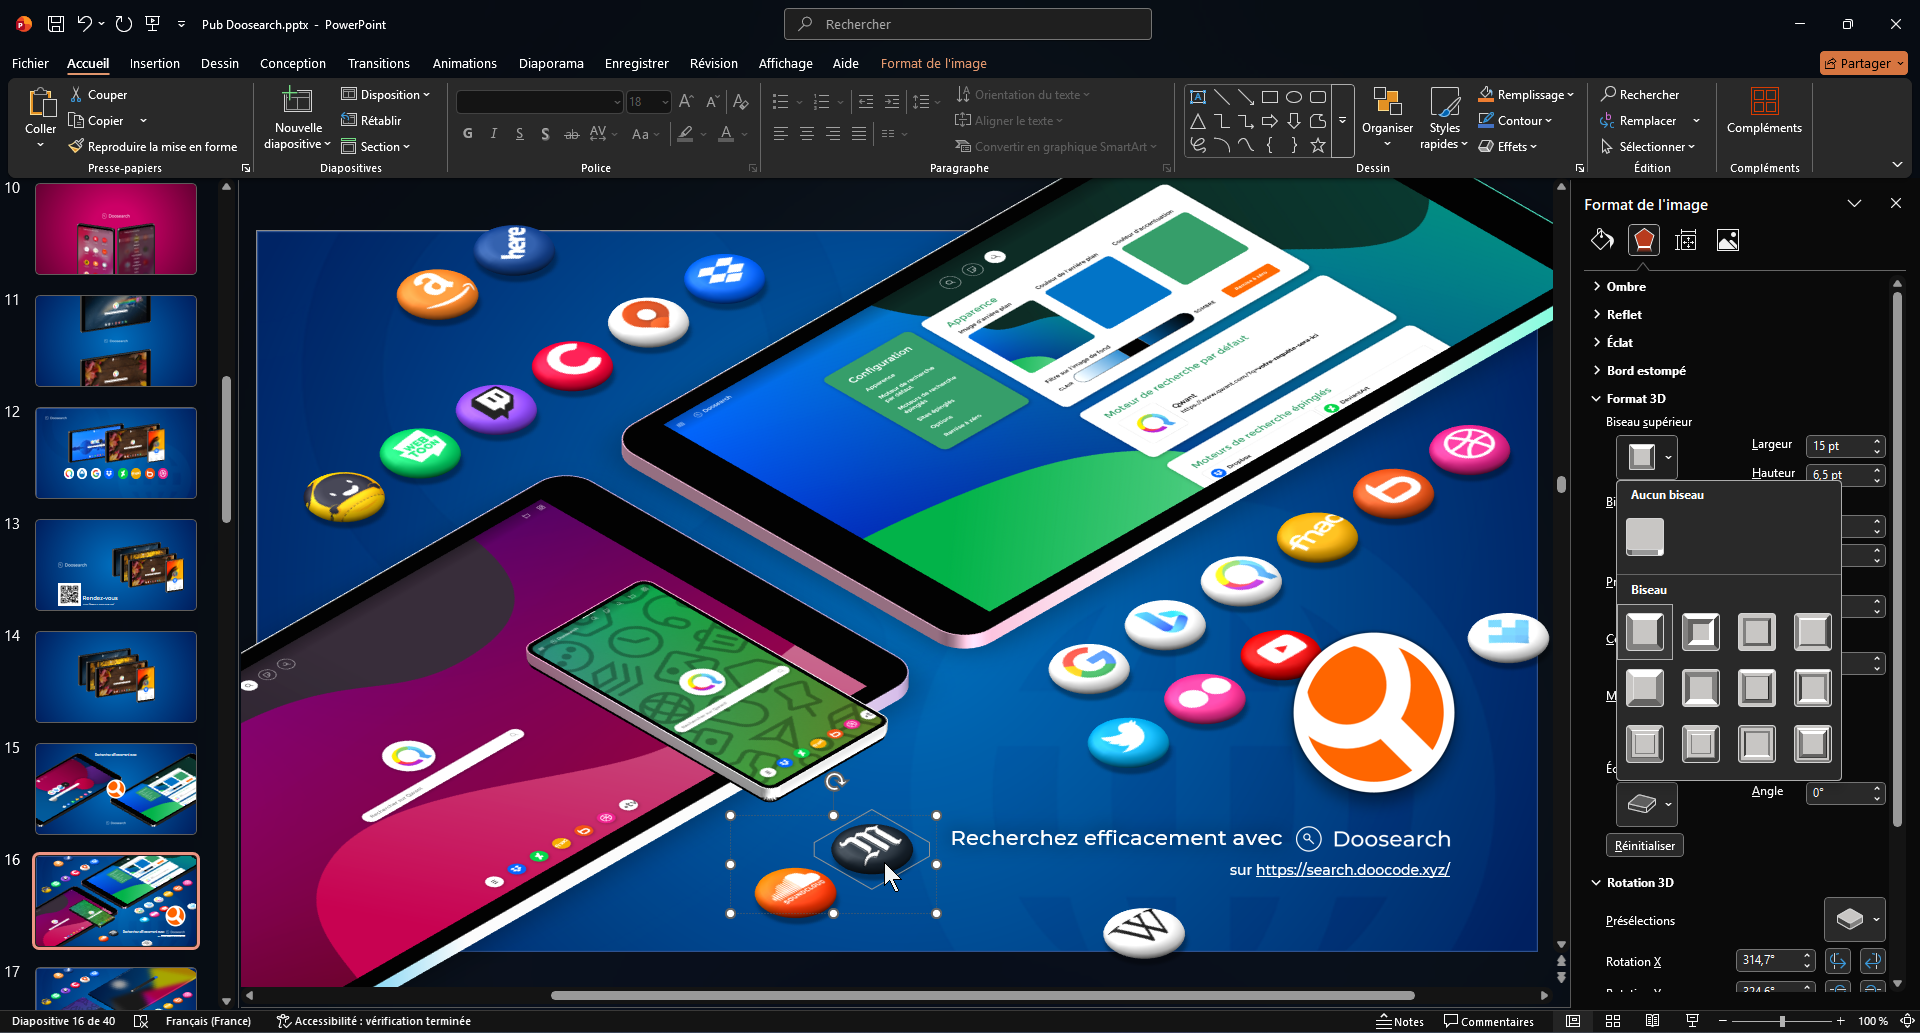Open the Effects tab in Format pane
1920x1033 pixels.
(1643, 240)
